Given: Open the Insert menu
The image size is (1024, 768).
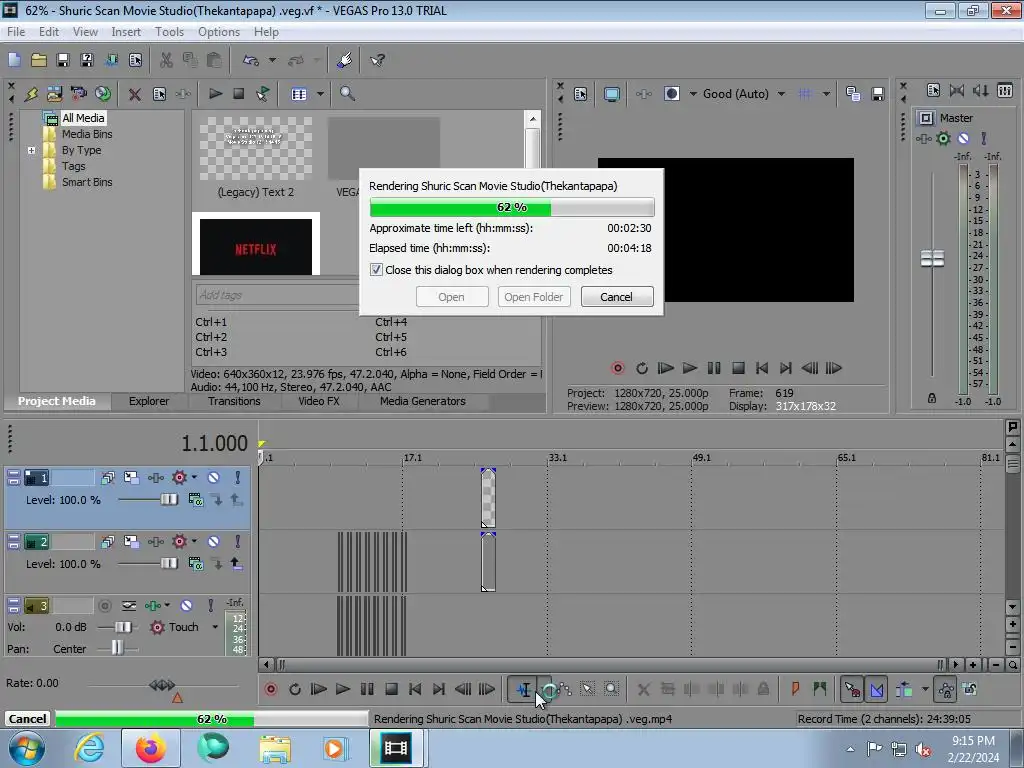Looking at the screenshot, I should coord(126,31).
